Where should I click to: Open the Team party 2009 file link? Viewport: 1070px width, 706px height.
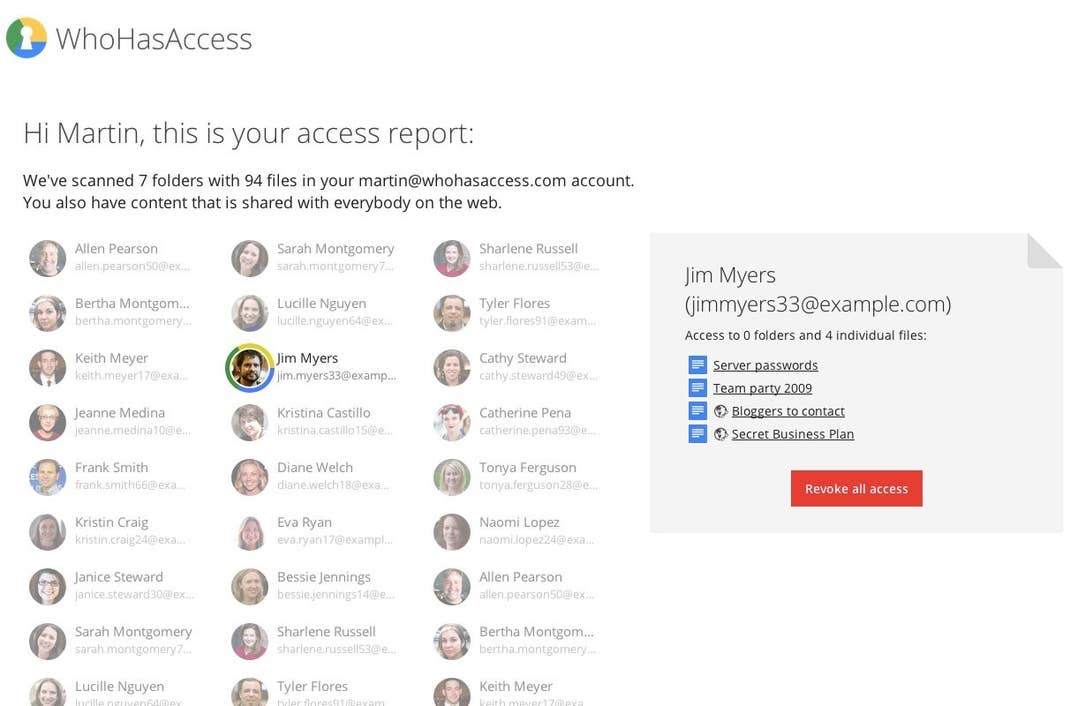pyautogui.click(x=762, y=388)
